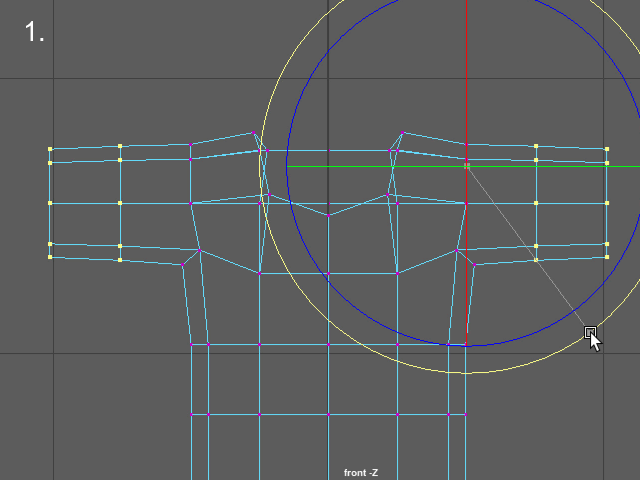Select the magenta vertex at bottom-left of the torso

(x=191, y=414)
